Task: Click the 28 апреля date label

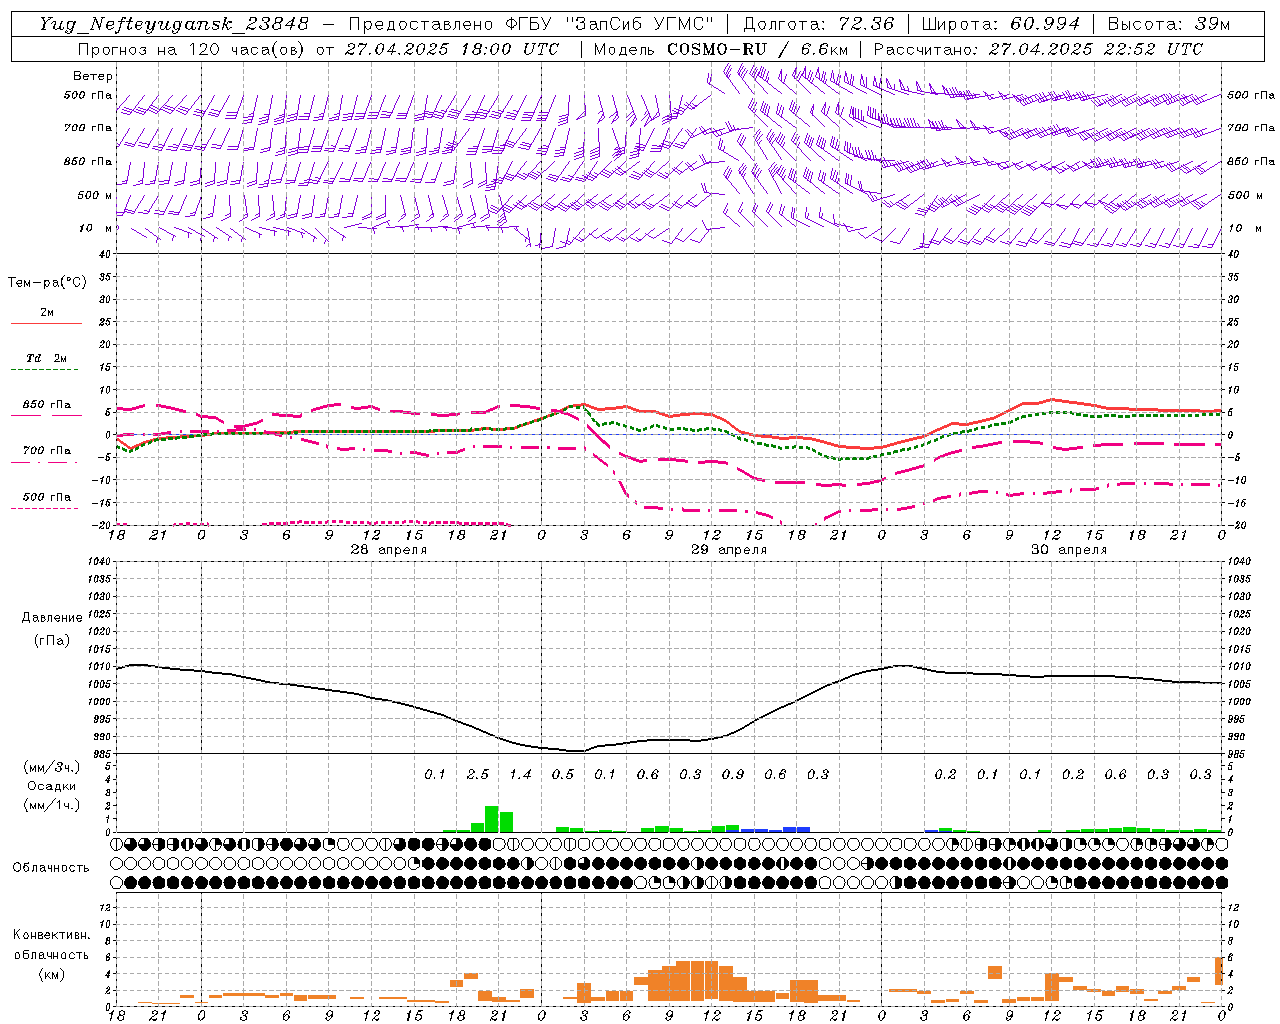Action: (388, 550)
